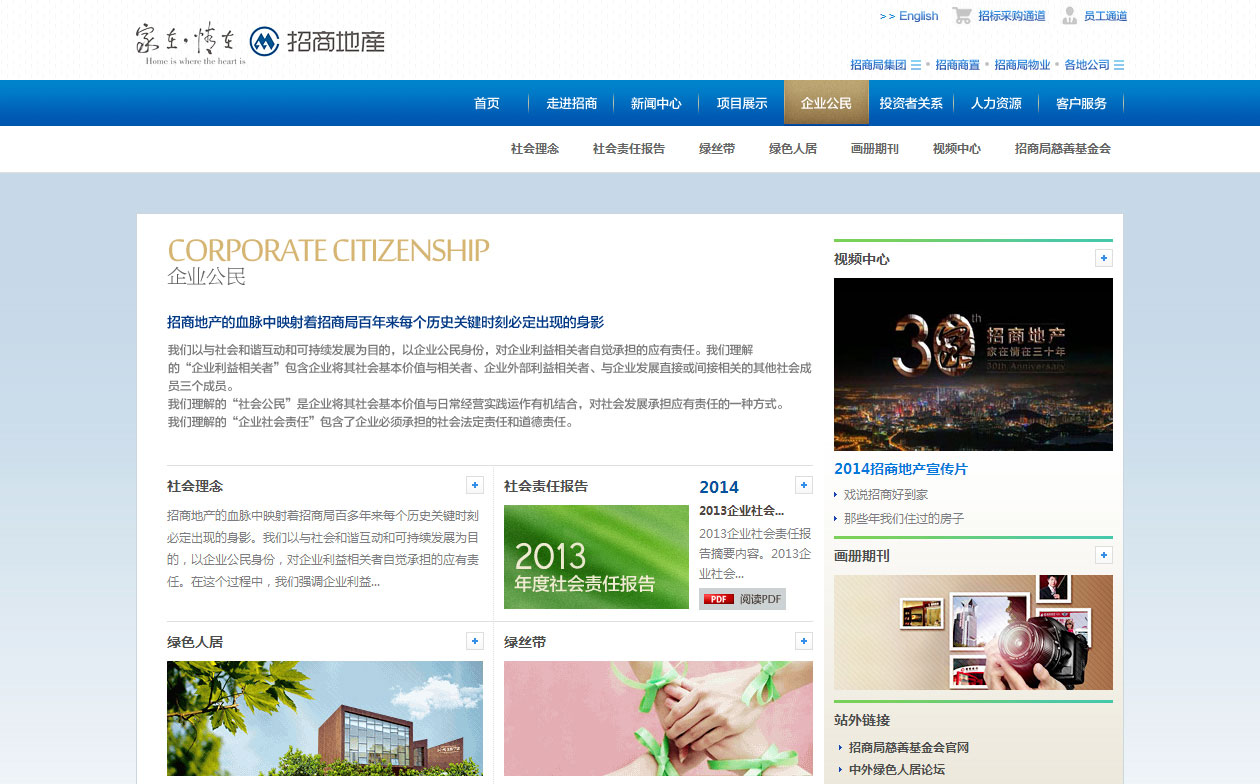
Task: Go to the 社会理念 sub-menu item
Action: coord(535,149)
